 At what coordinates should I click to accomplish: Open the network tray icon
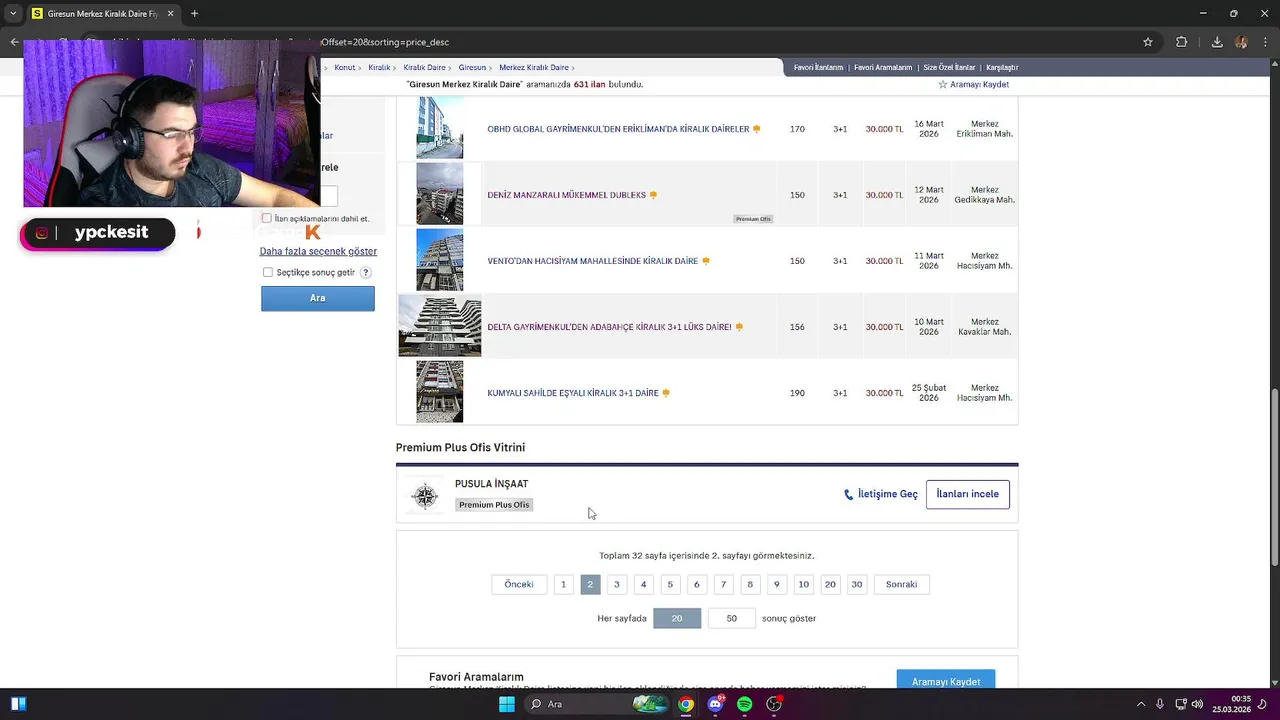pos(1181,704)
